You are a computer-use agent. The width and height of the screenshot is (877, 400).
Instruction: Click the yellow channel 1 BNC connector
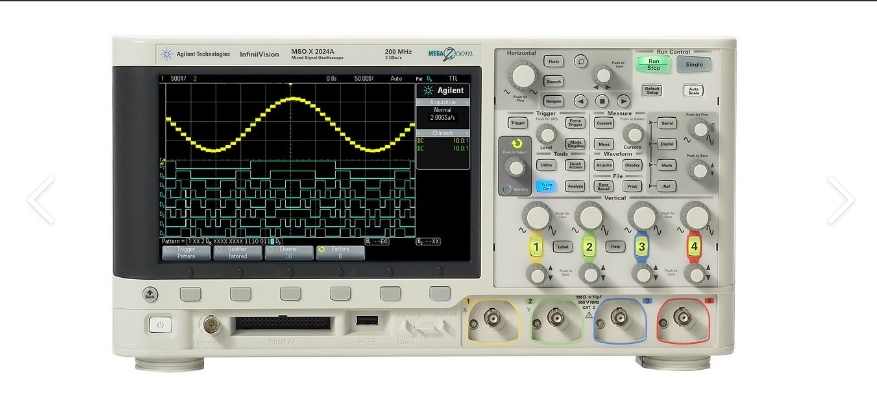[493, 318]
